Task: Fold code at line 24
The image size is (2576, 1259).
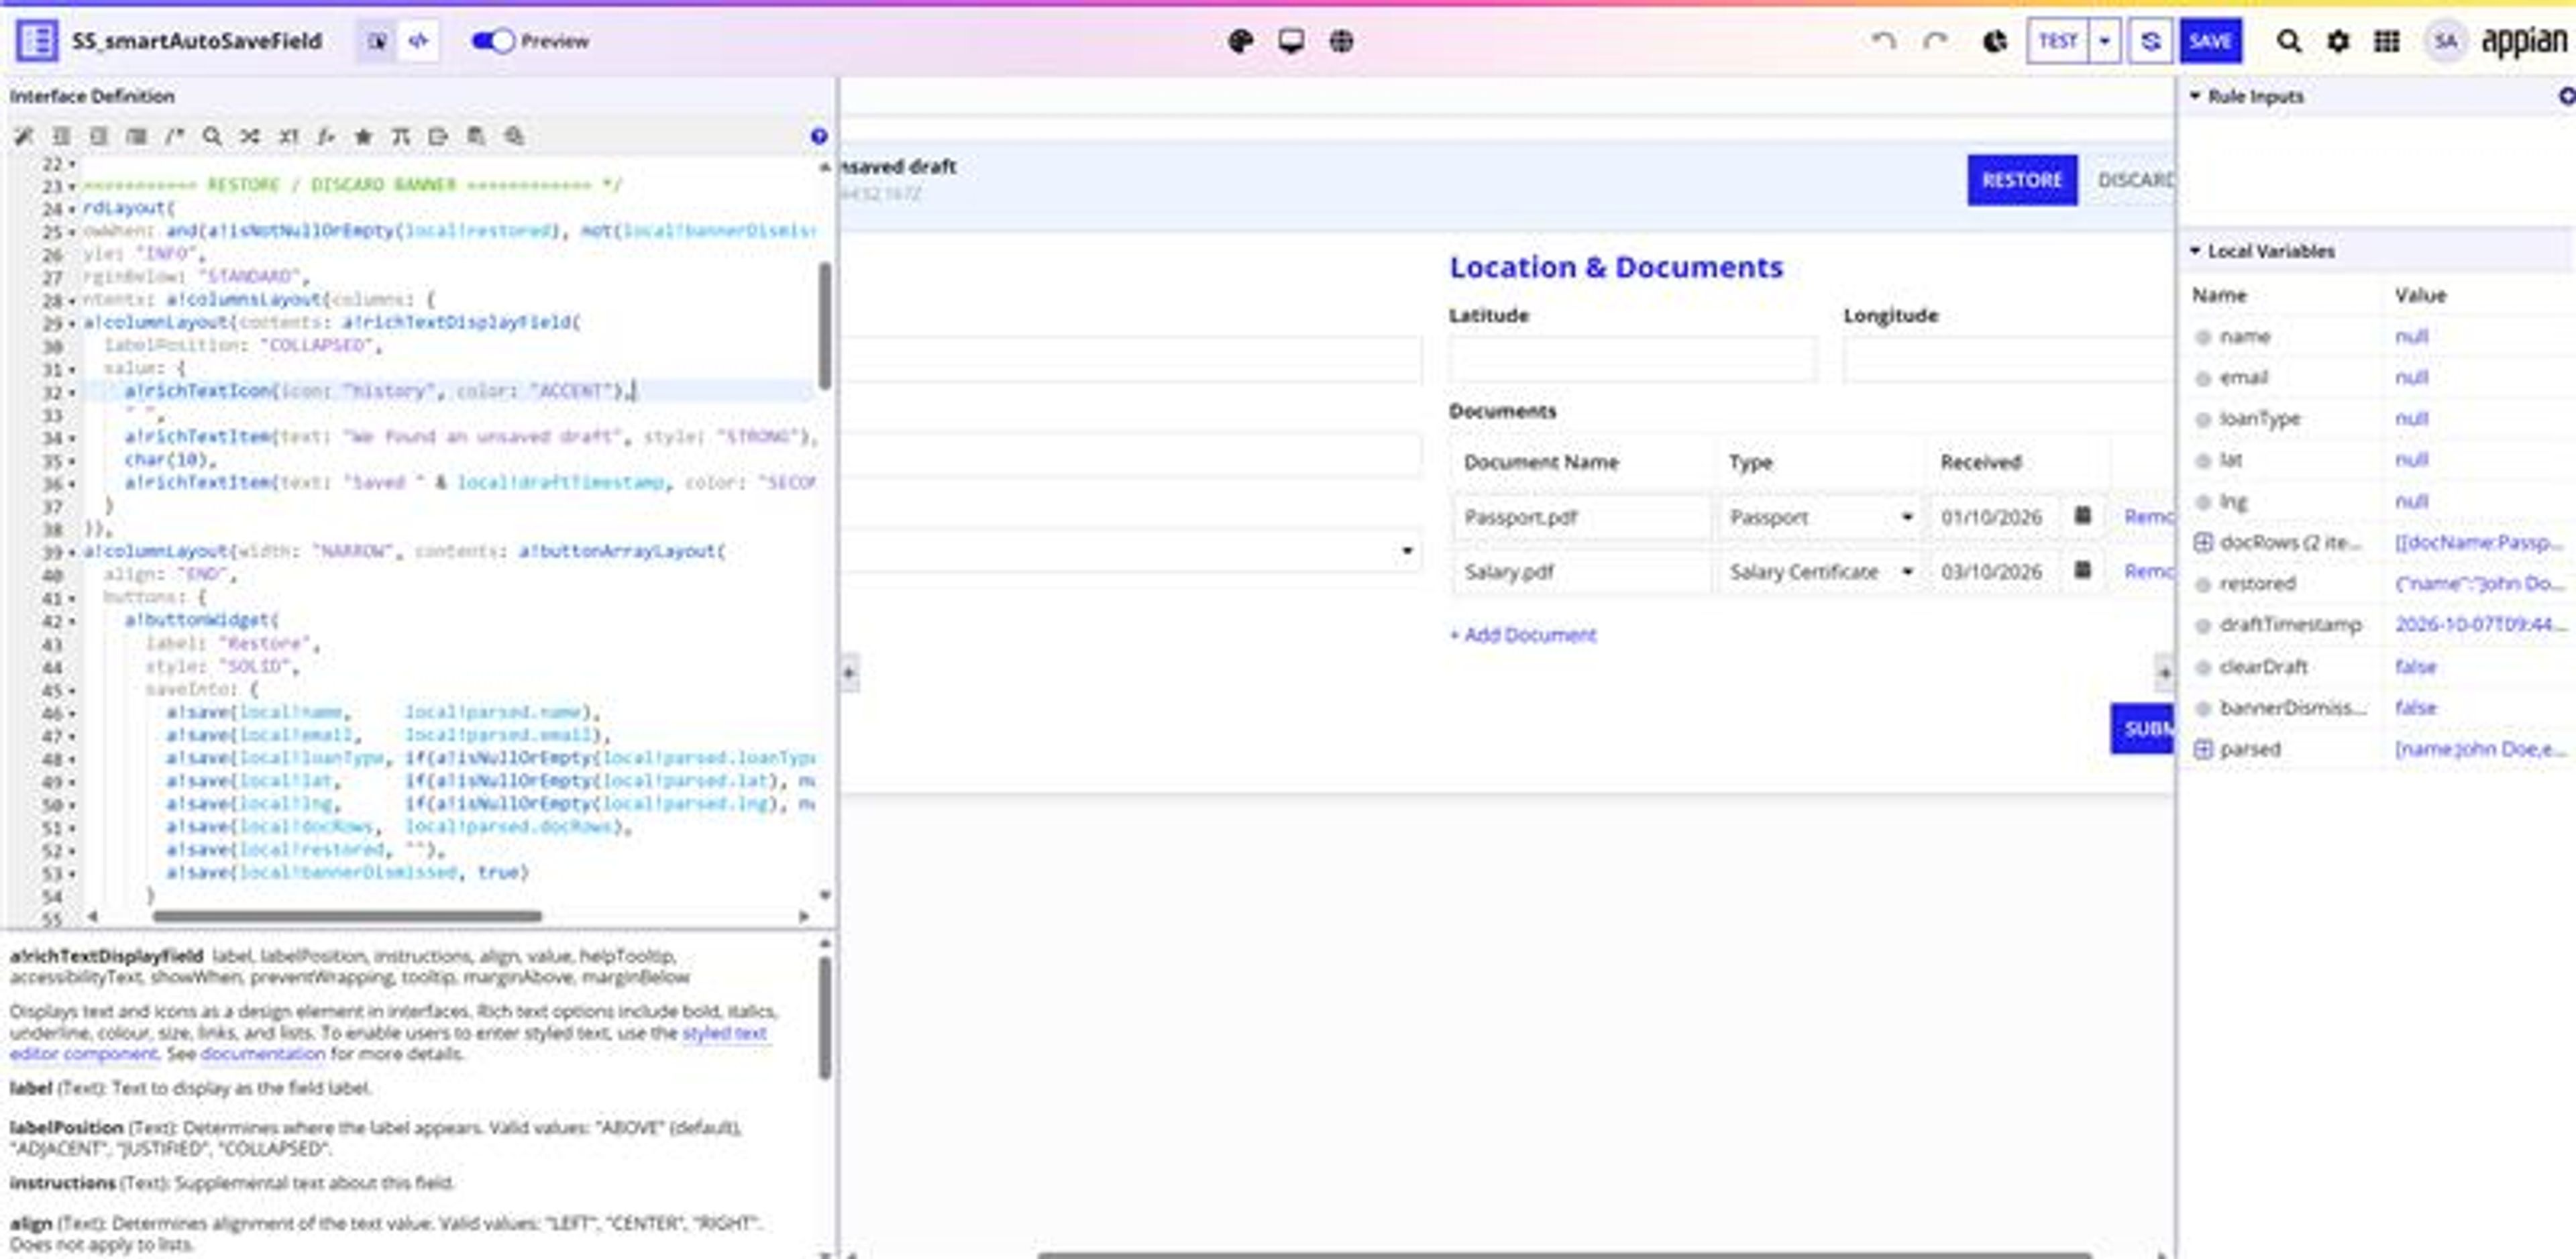Action: coord(73,209)
